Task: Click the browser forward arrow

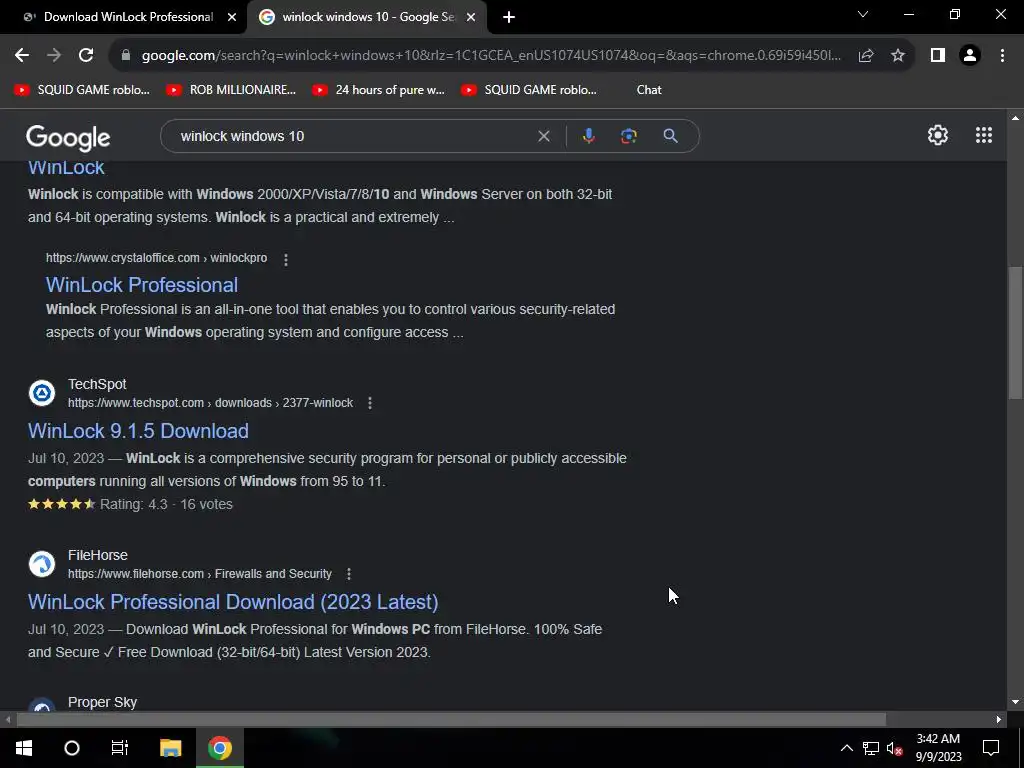Action: click(x=54, y=56)
